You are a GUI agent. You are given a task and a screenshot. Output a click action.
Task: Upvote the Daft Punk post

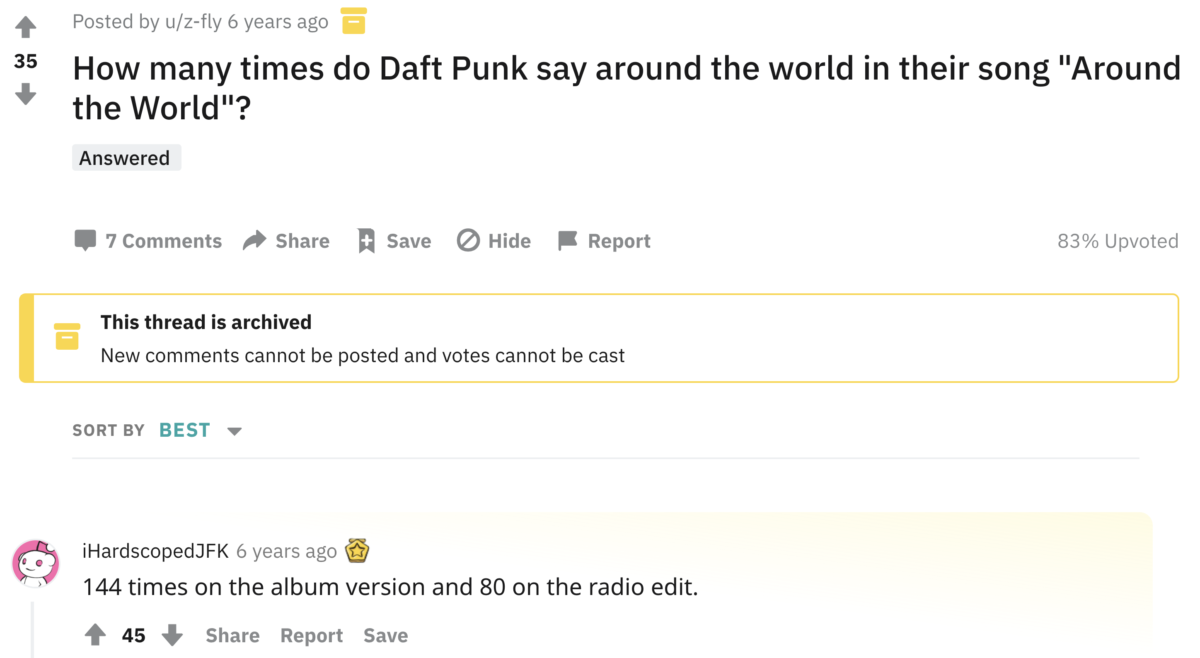pyautogui.click(x=25, y=27)
